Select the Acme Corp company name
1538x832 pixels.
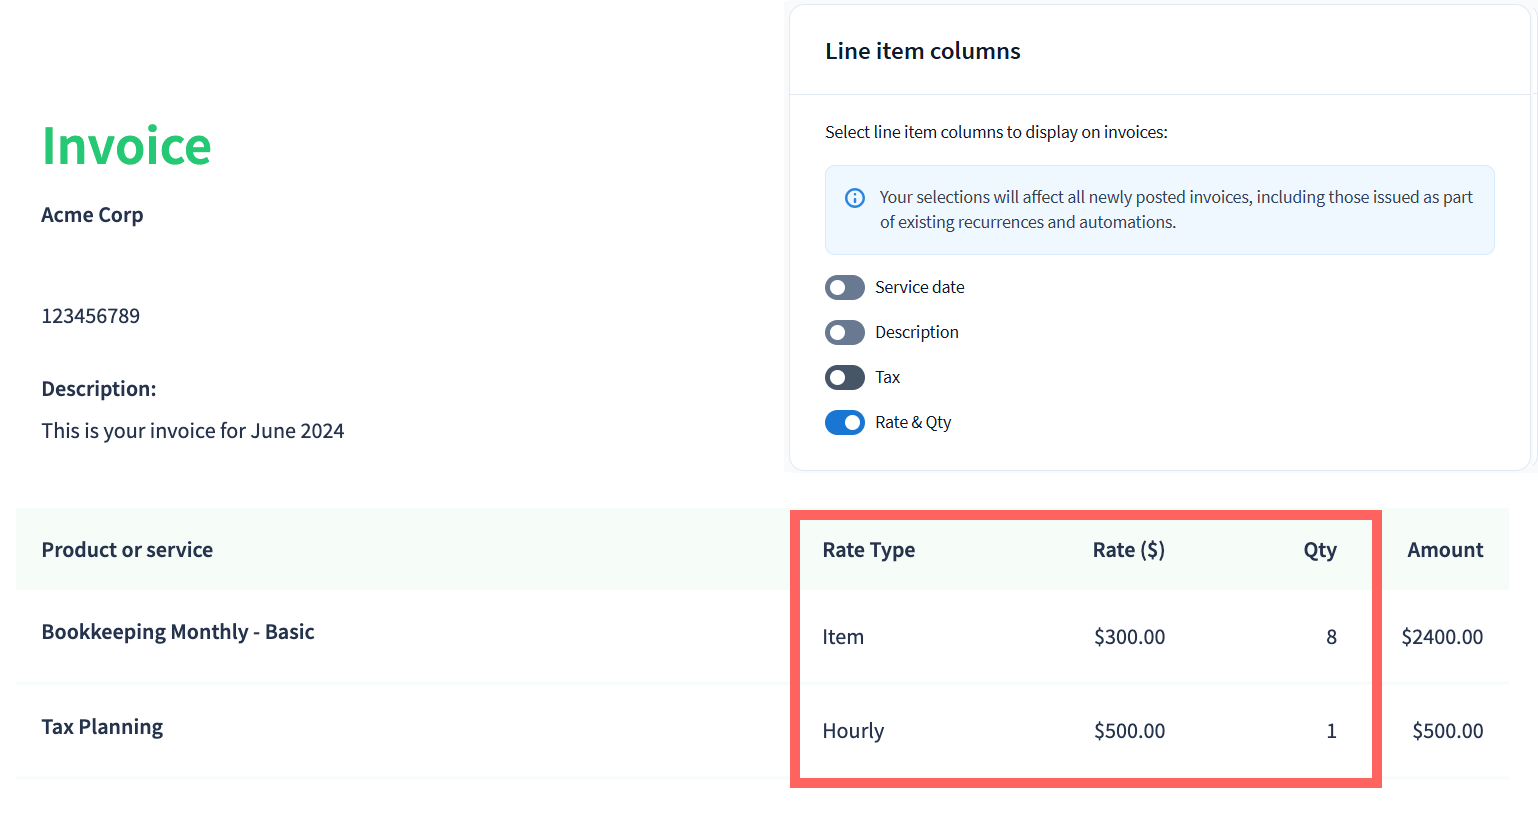coord(92,215)
